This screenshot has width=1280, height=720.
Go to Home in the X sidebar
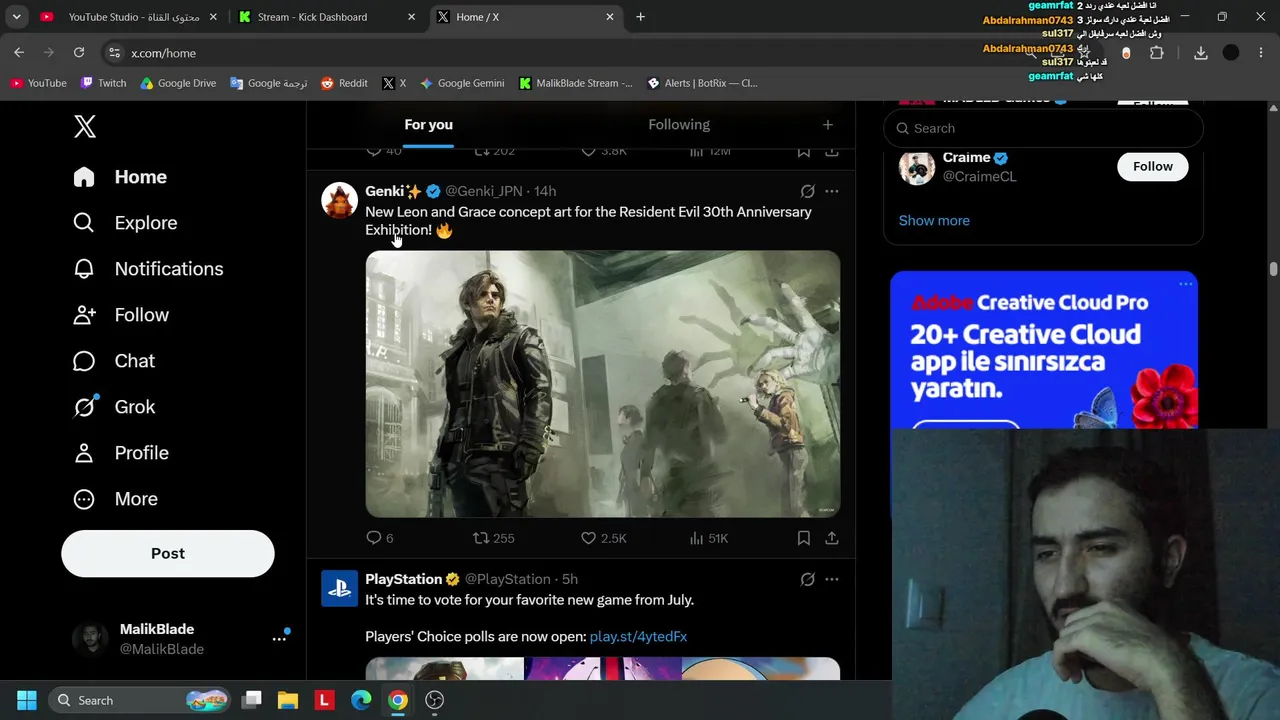click(120, 177)
